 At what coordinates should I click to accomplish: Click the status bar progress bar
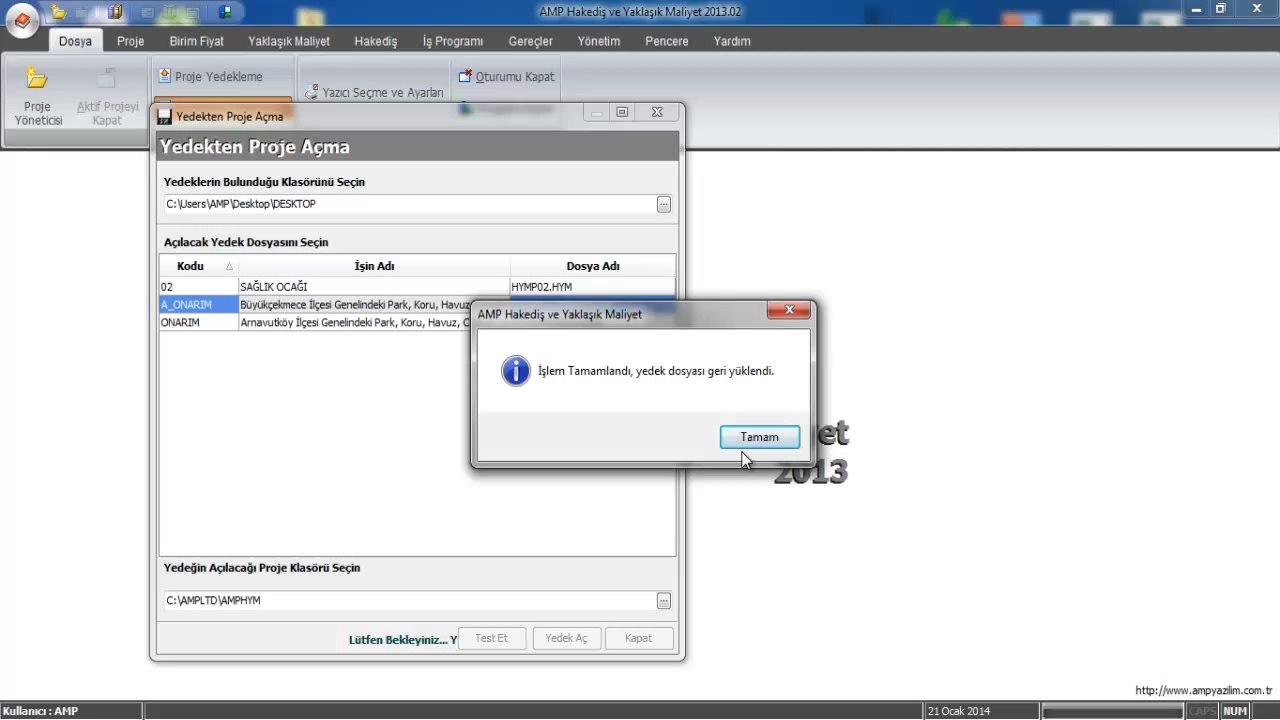(x=1112, y=711)
